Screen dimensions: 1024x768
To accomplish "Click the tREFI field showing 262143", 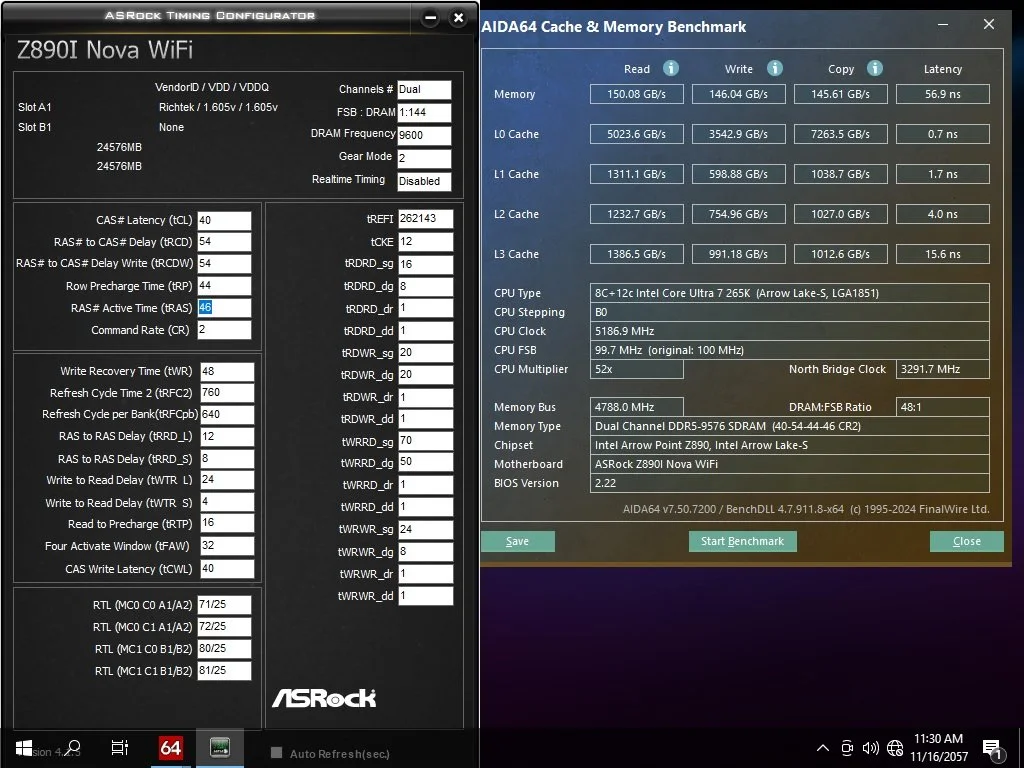I will (425, 219).
